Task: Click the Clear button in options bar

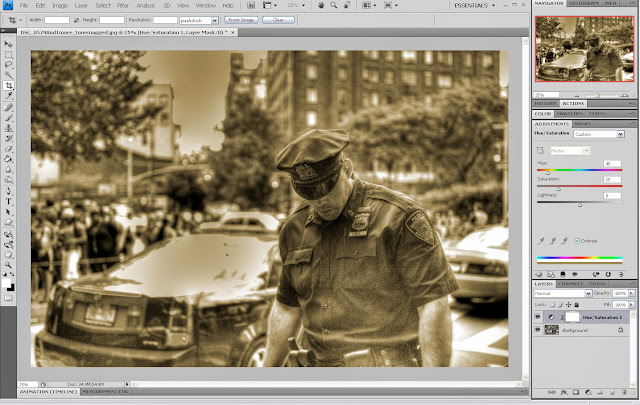Action: point(277,19)
